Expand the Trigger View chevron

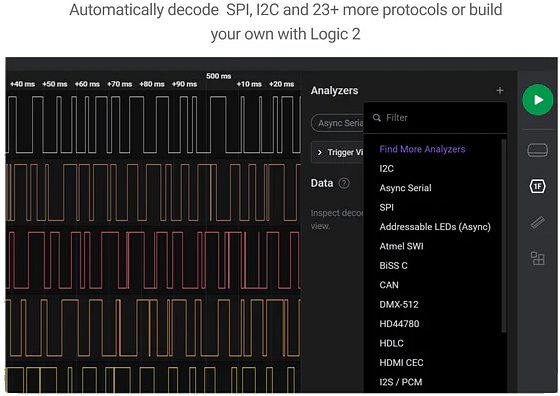click(x=320, y=152)
